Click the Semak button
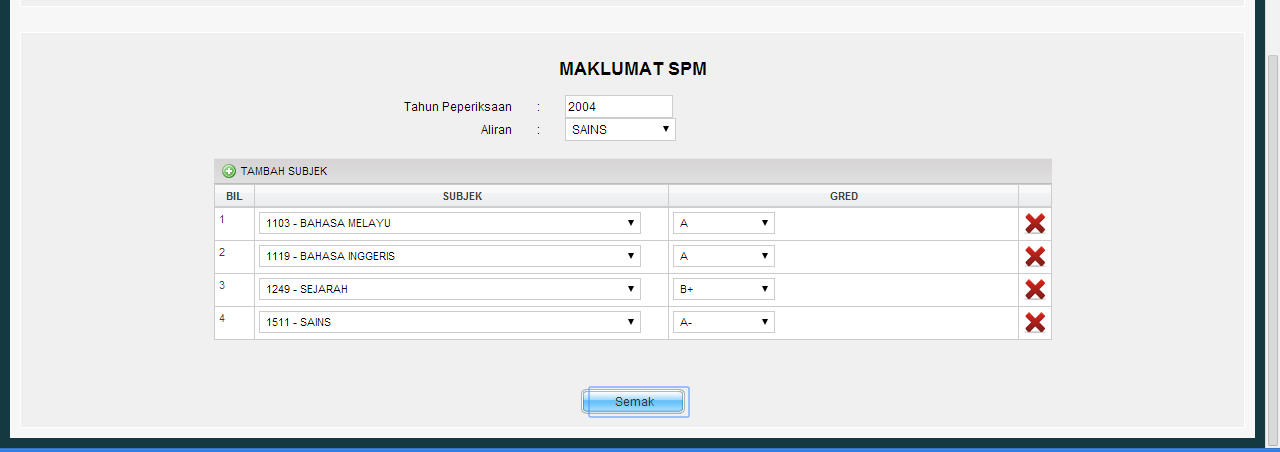 (634, 402)
